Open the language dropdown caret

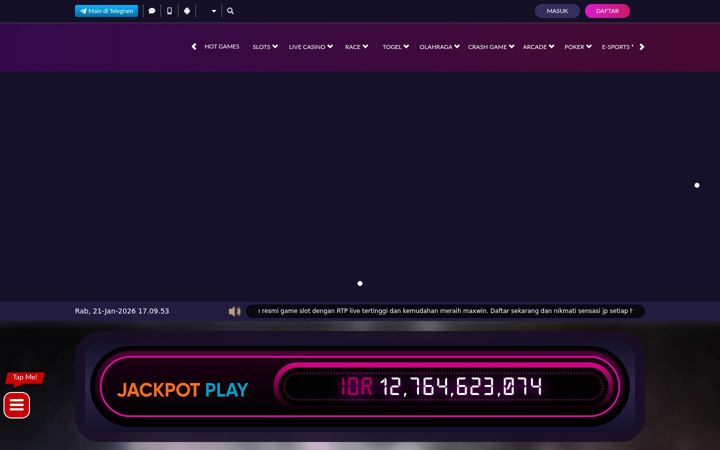(214, 11)
